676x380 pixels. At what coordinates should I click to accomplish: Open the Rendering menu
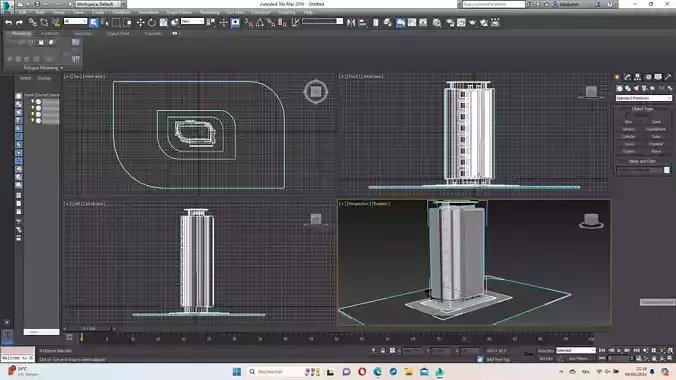210,12
